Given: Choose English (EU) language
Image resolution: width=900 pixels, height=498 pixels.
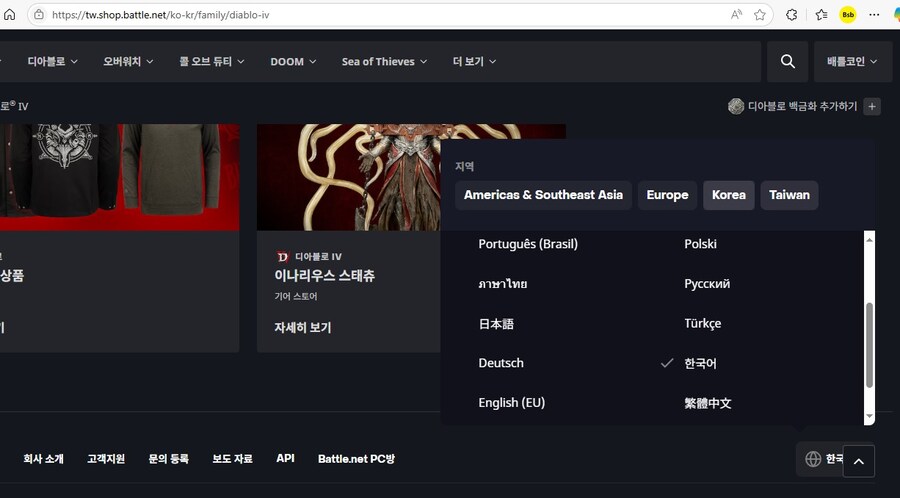Looking at the screenshot, I should click(511, 403).
